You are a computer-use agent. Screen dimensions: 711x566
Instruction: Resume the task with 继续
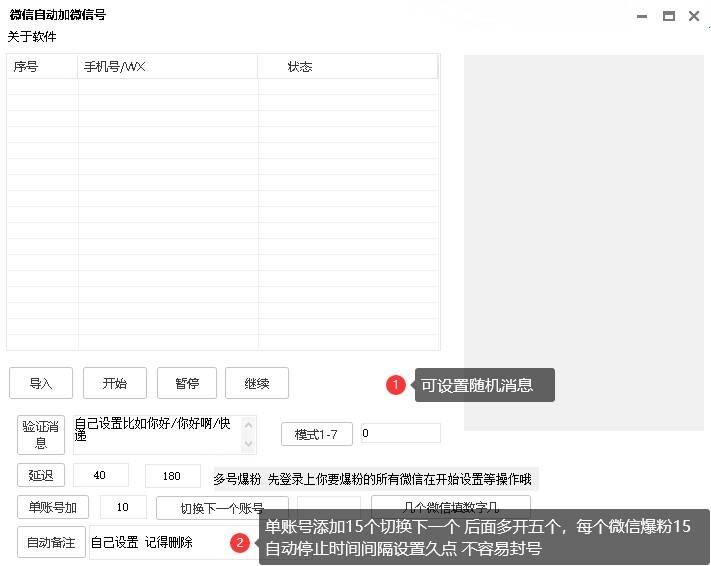point(257,383)
